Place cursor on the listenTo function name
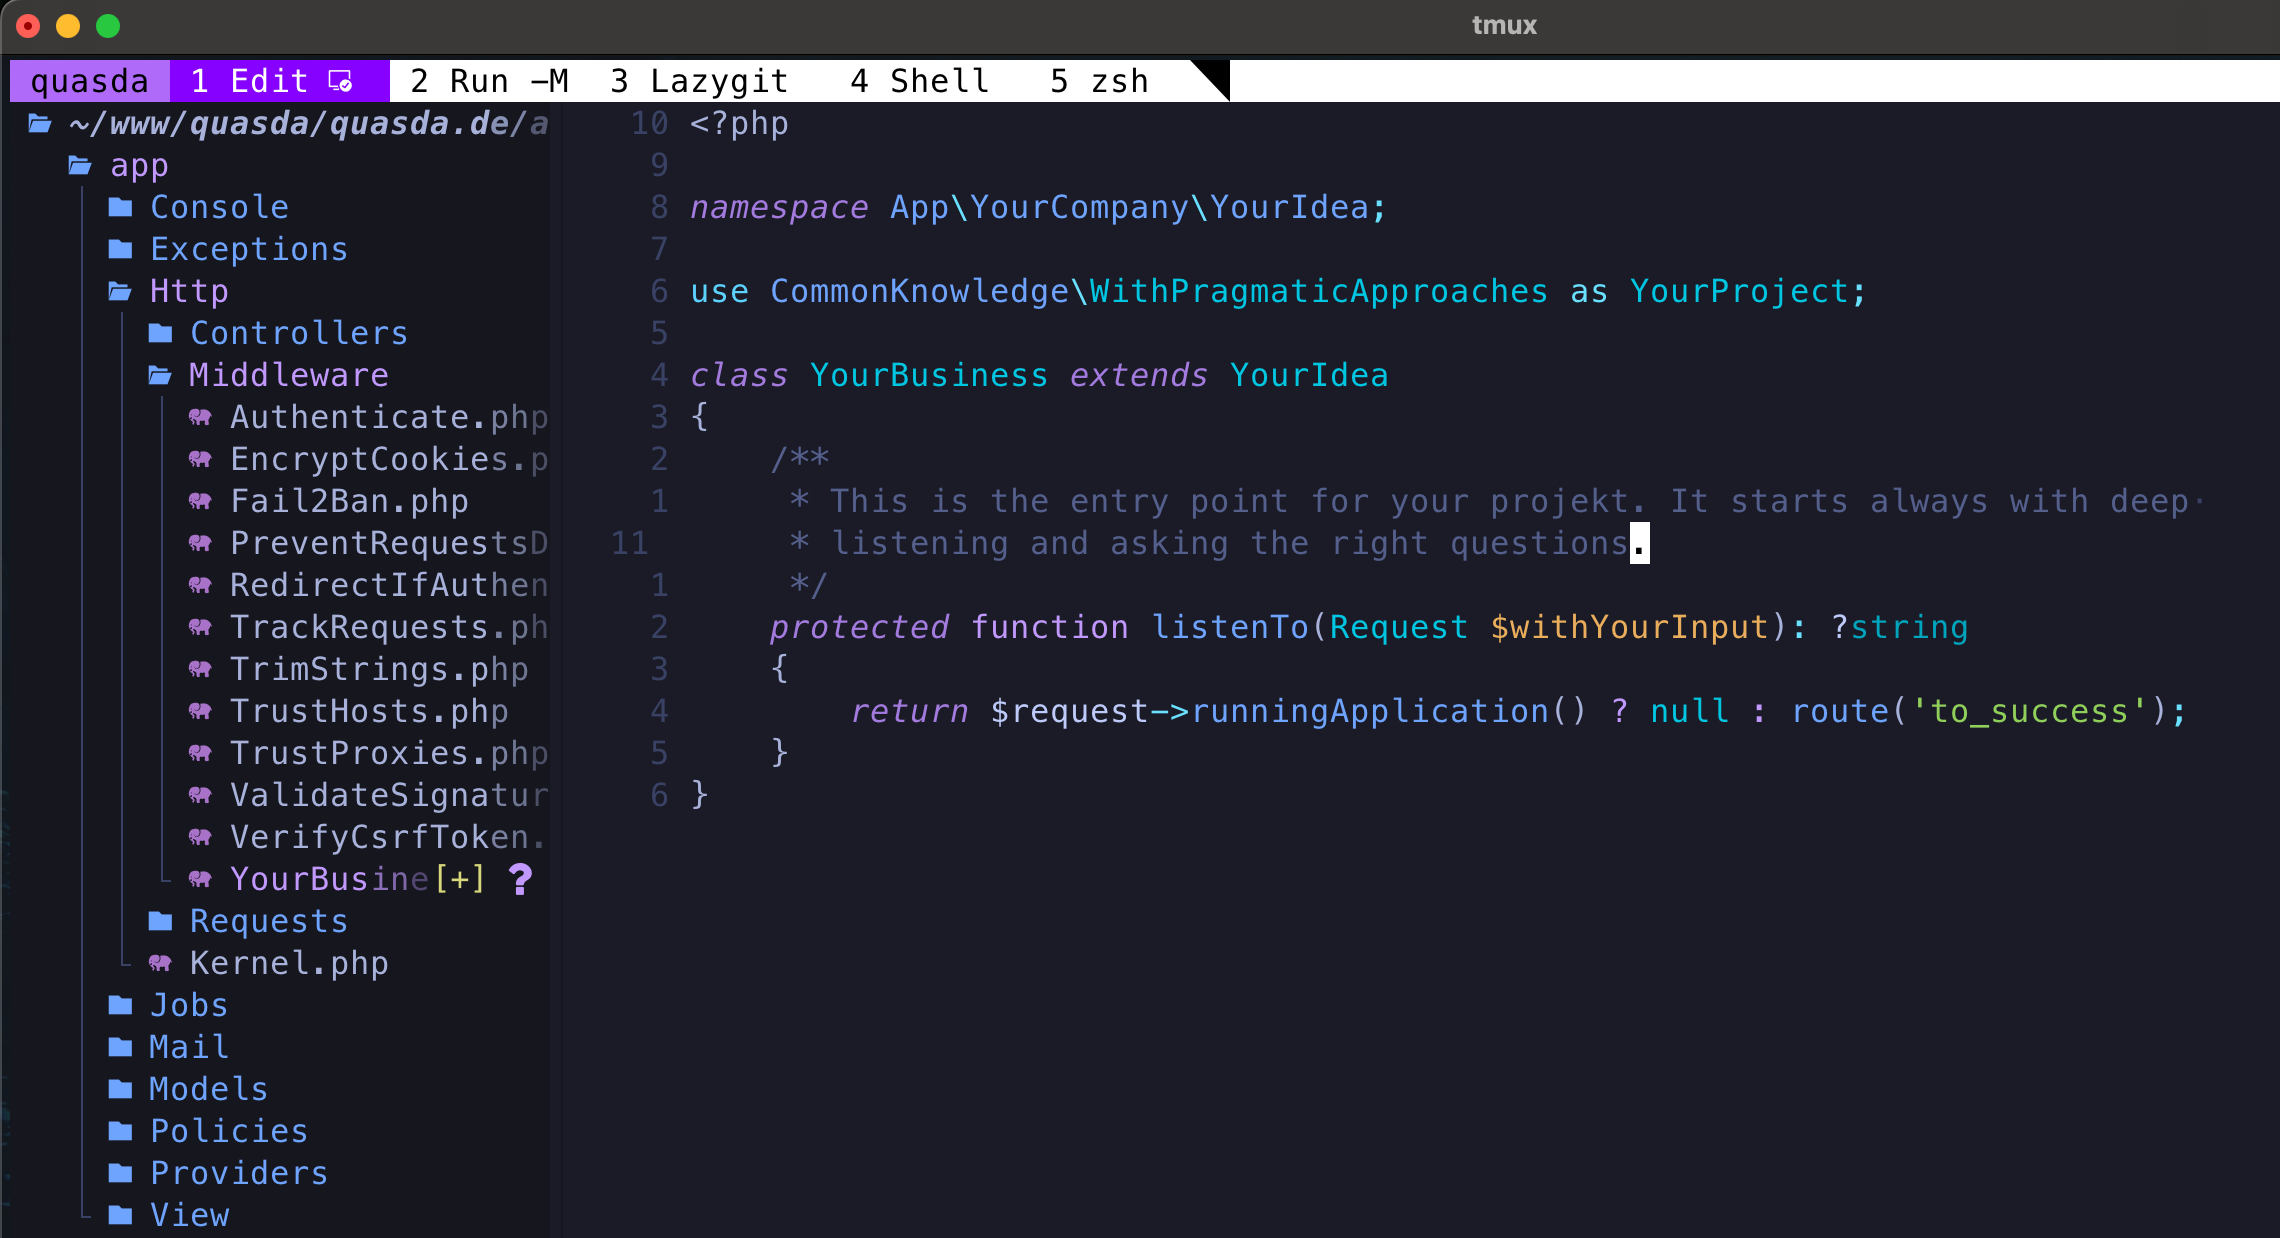The image size is (2280, 1238). pos(1229,627)
